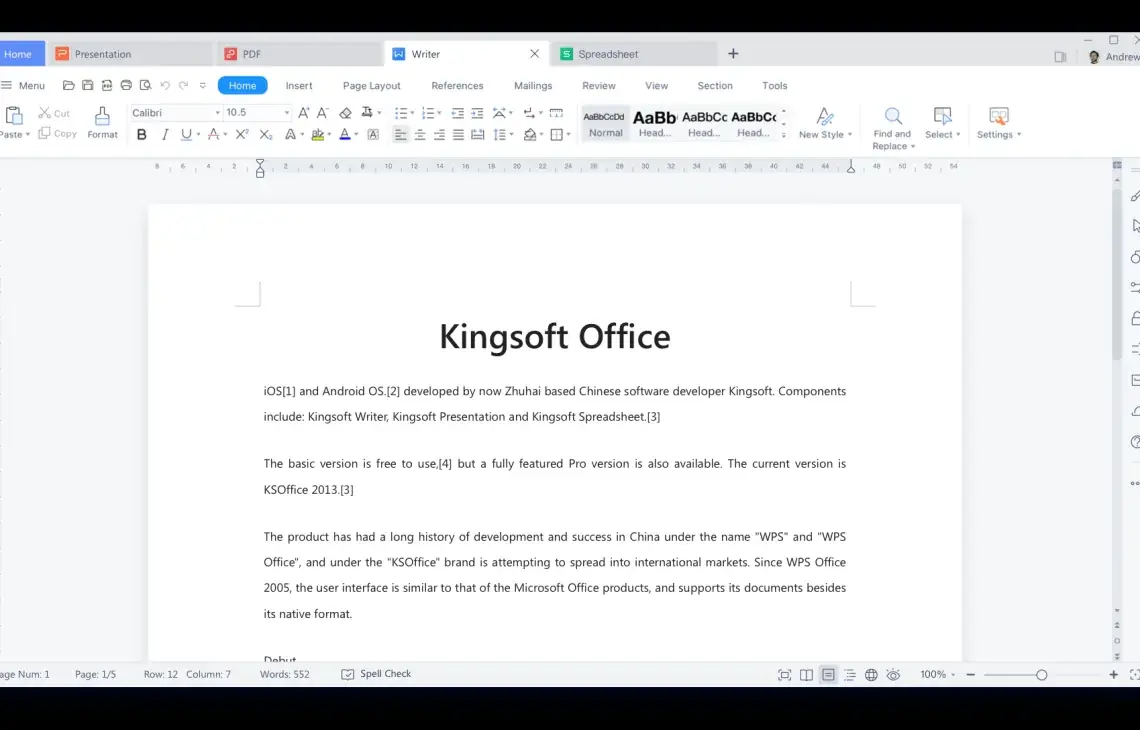Viewport: 1140px width, 730px height.
Task: Enable eye protection mode icon
Action: pyautogui.click(x=894, y=675)
